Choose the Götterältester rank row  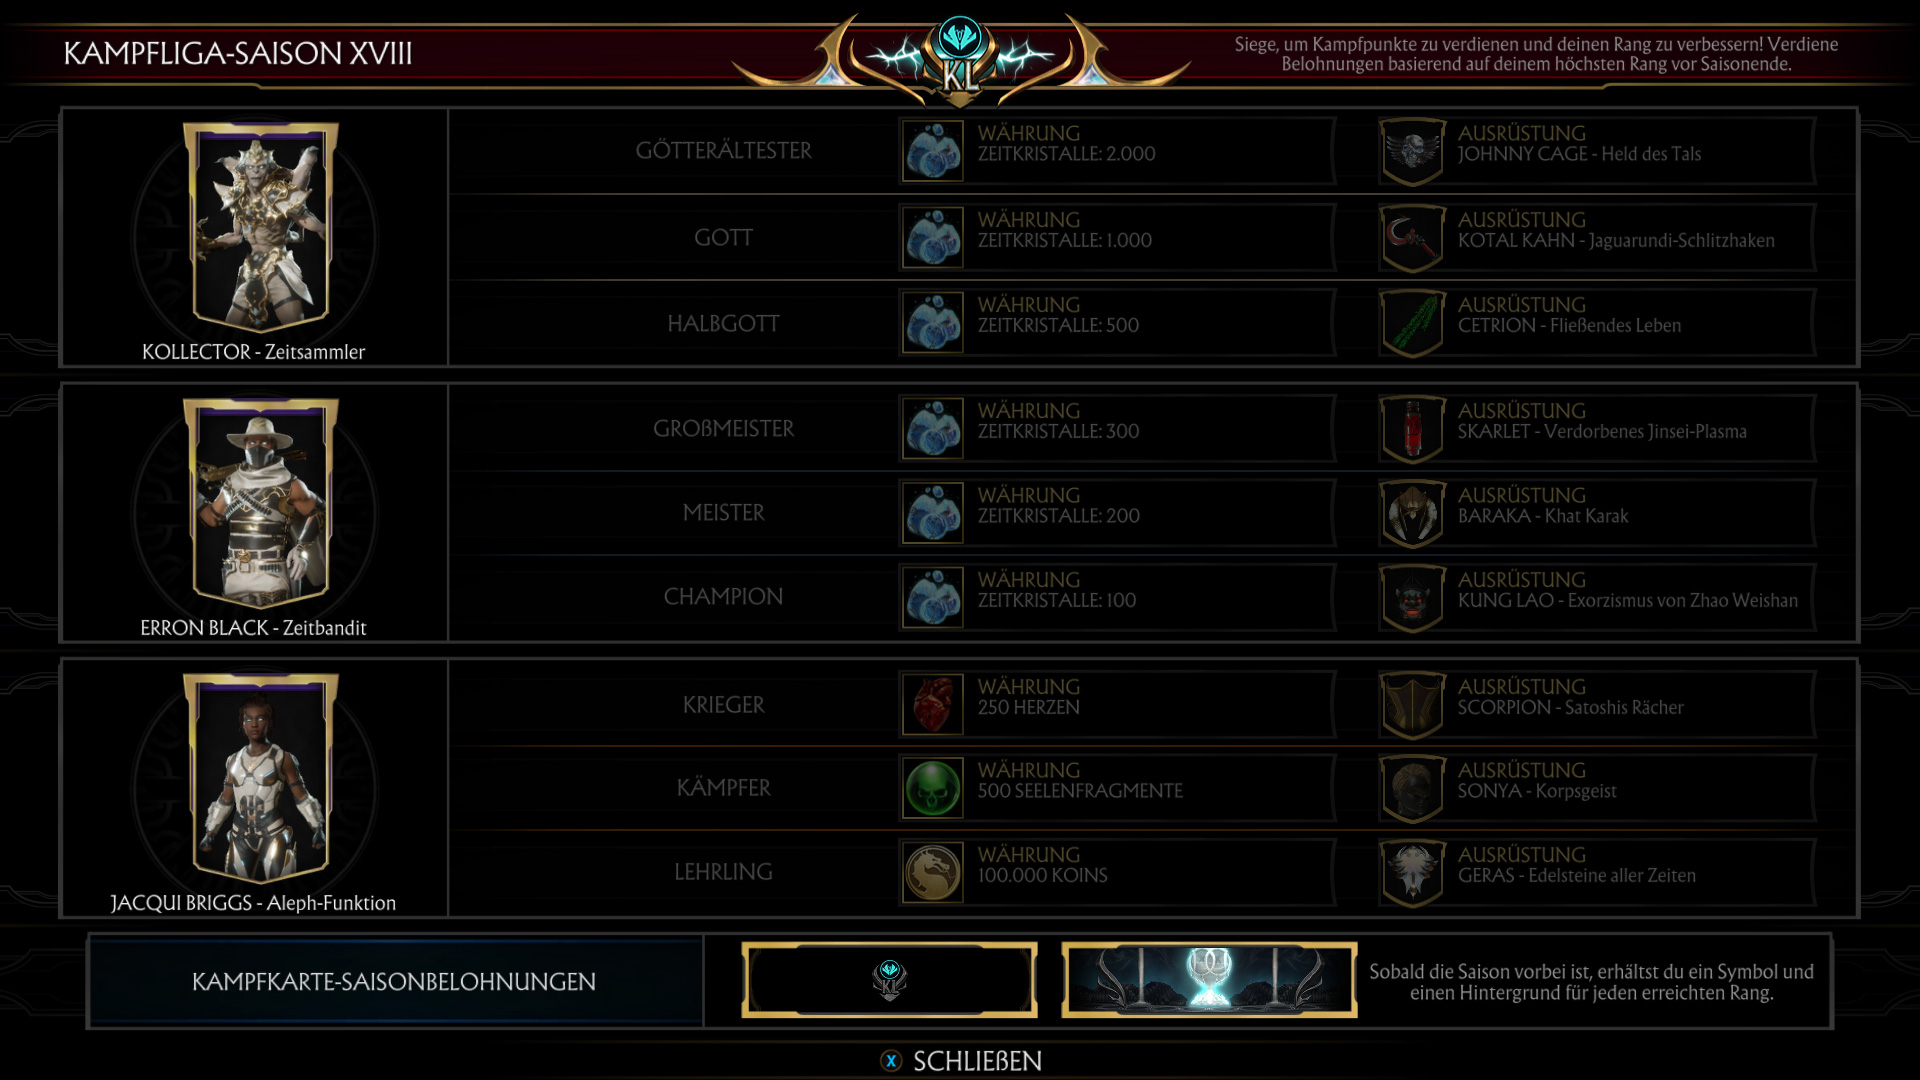1152,152
